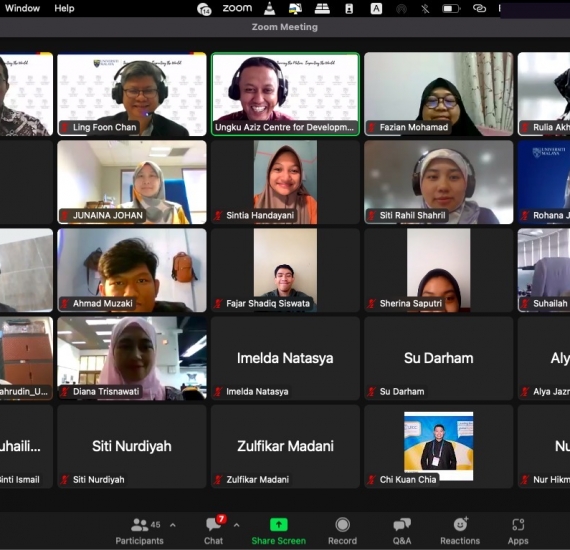
Task: Click the Record button
Action: tap(342, 531)
